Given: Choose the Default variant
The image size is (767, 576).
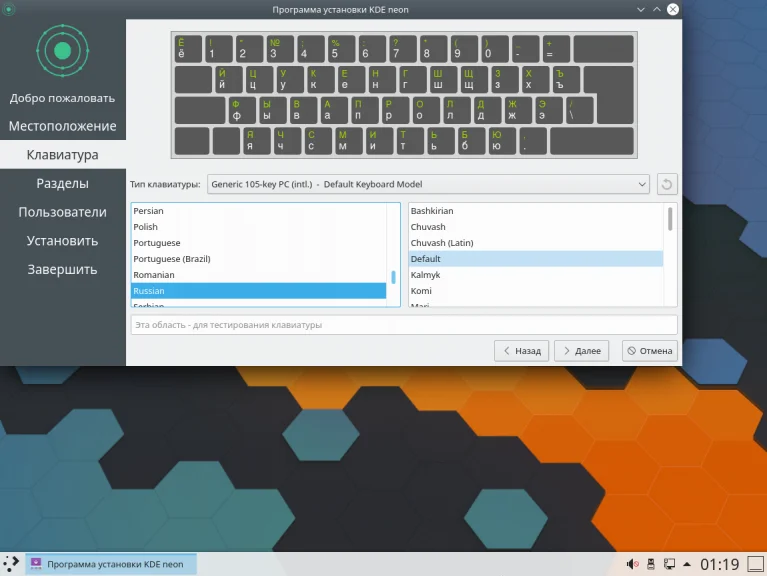Looking at the screenshot, I should pos(536,259).
